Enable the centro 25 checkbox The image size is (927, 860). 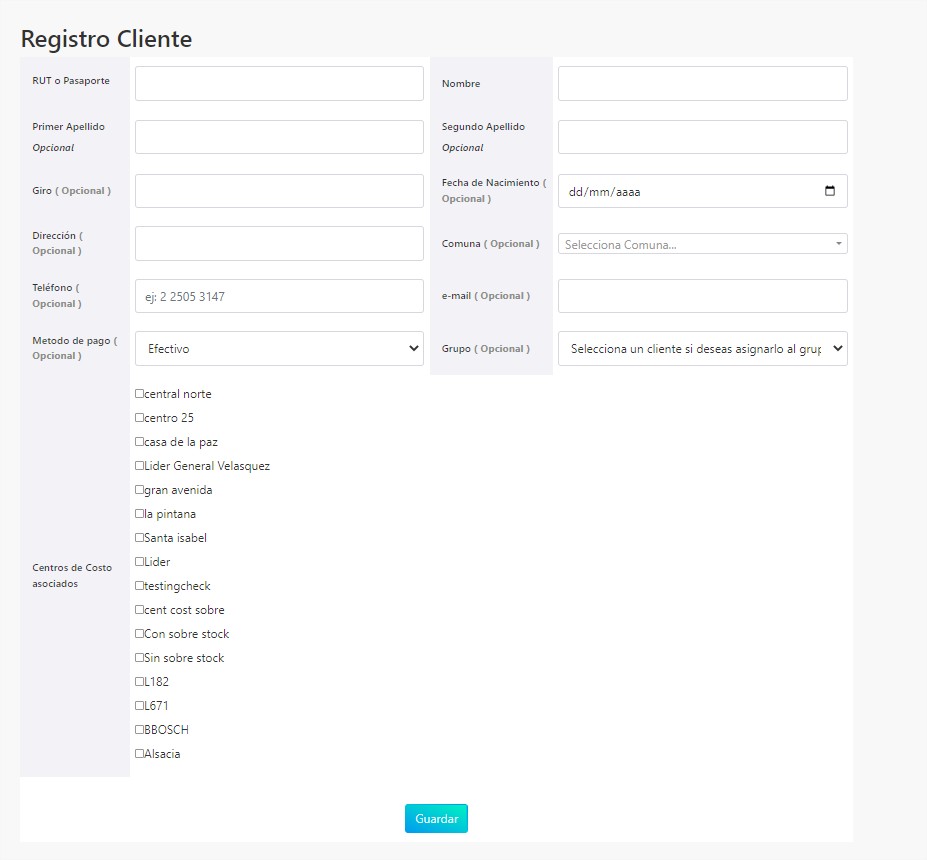138,418
